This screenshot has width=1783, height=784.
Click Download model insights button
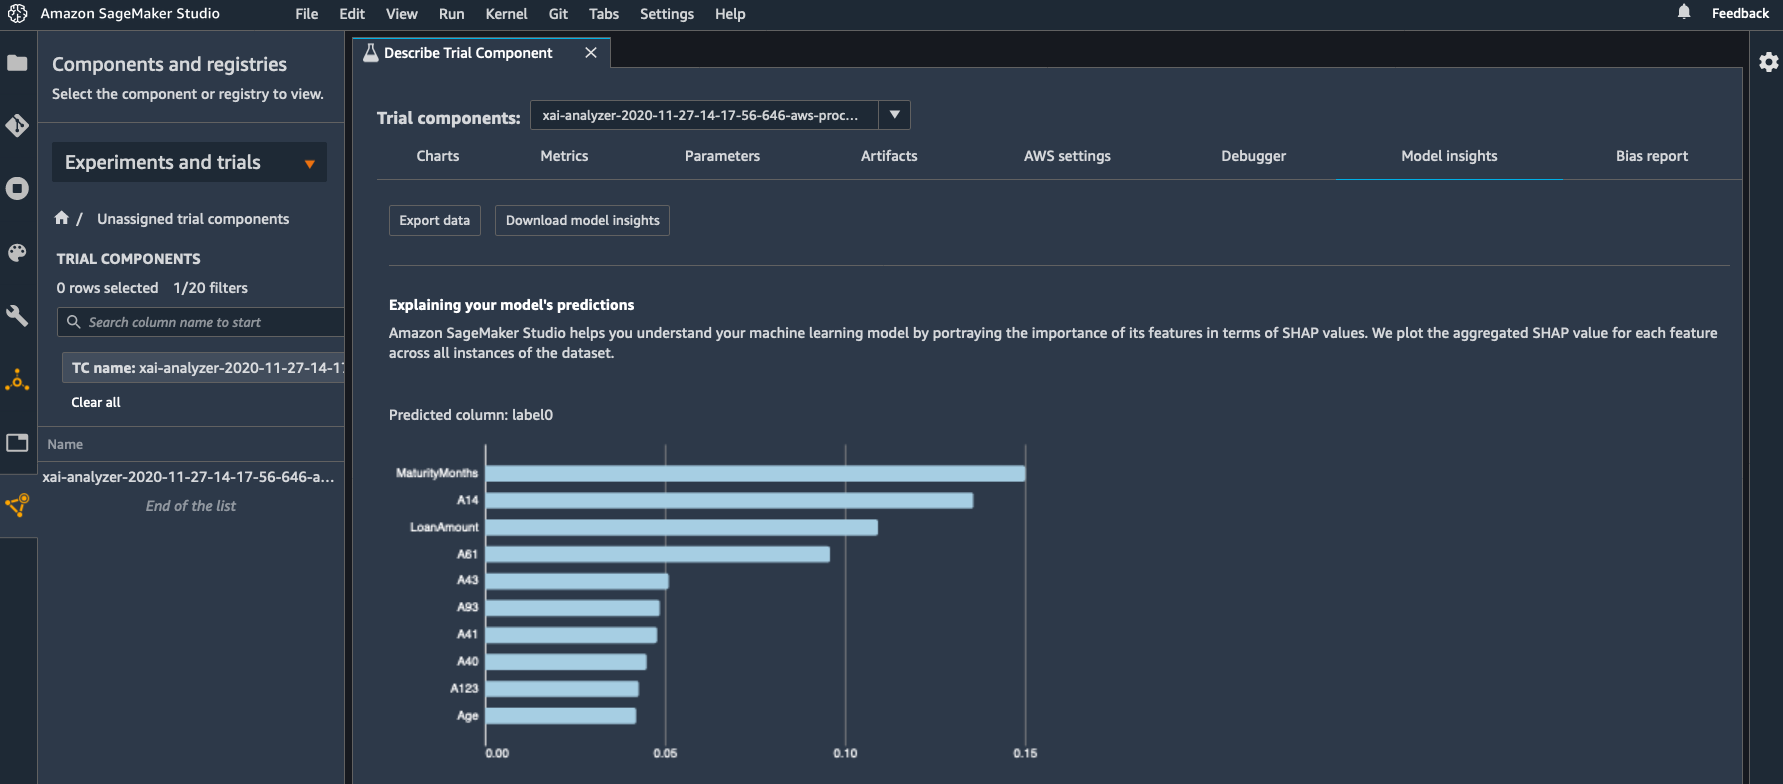(x=582, y=220)
